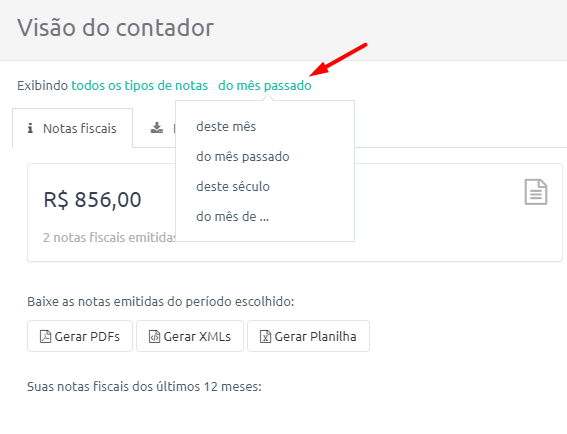Click the Gerar XMLs button

click(x=190, y=336)
